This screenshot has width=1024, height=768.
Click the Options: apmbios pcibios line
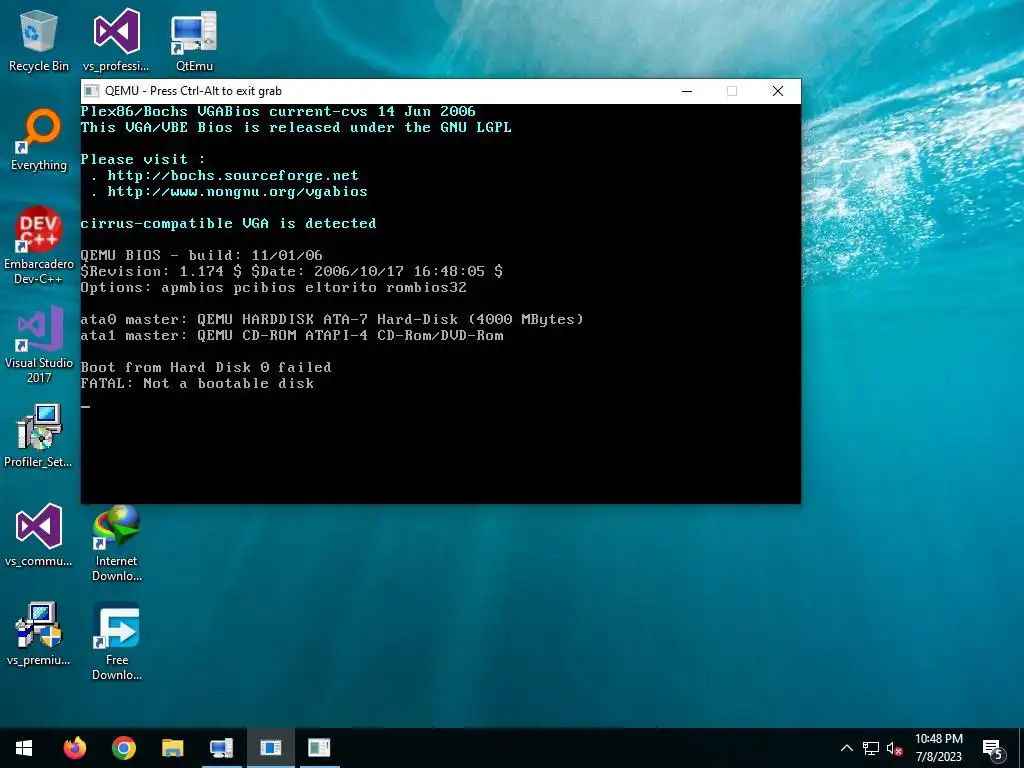(274, 287)
